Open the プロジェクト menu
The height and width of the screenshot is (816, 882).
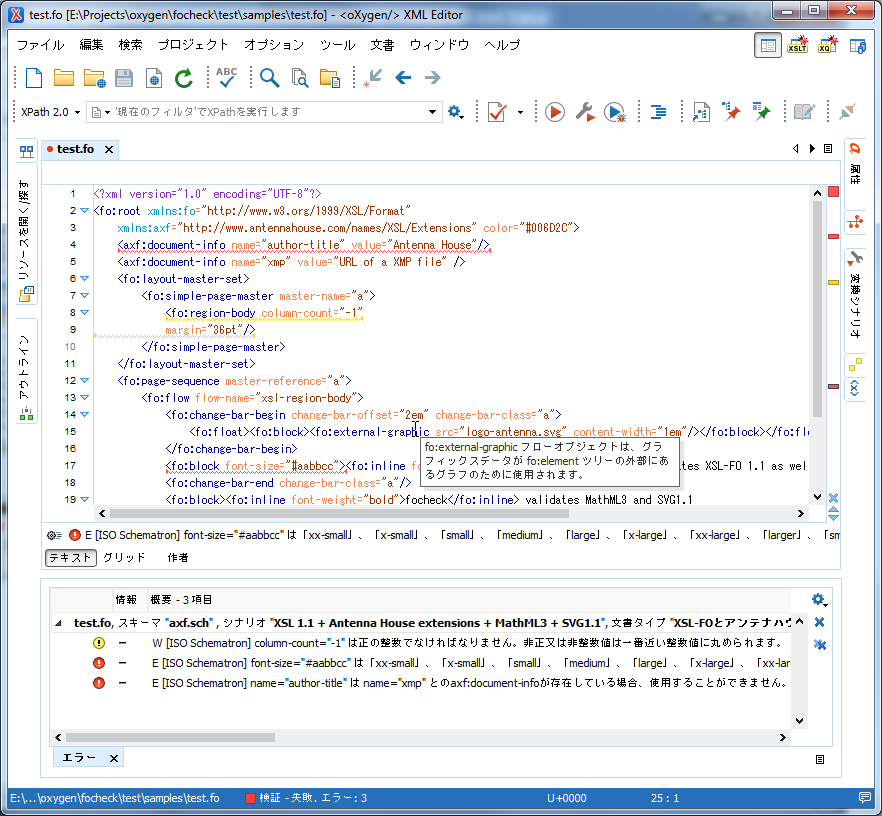(x=193, y=45)
